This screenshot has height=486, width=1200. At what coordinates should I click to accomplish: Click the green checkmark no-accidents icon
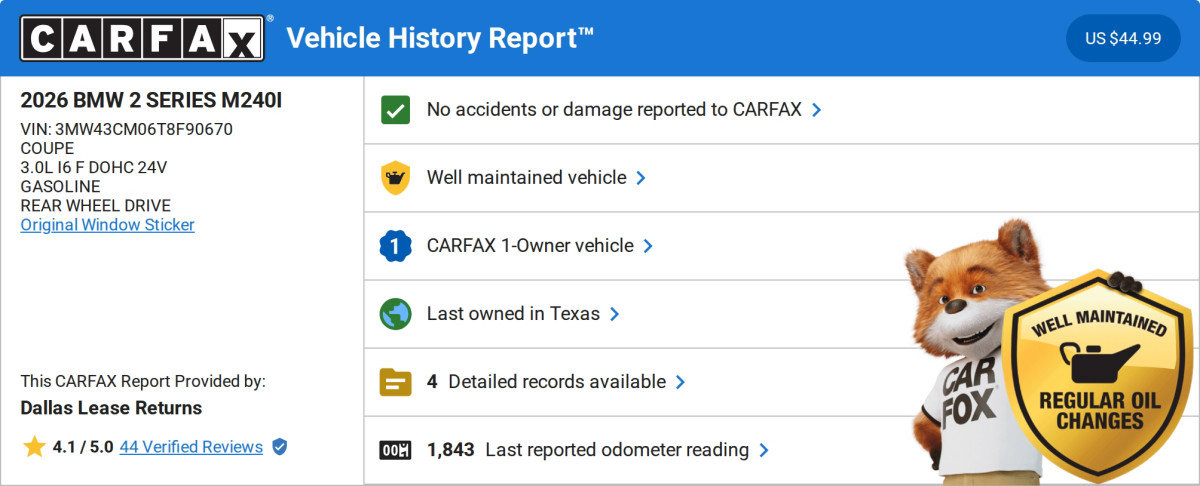tap(396, 110)
